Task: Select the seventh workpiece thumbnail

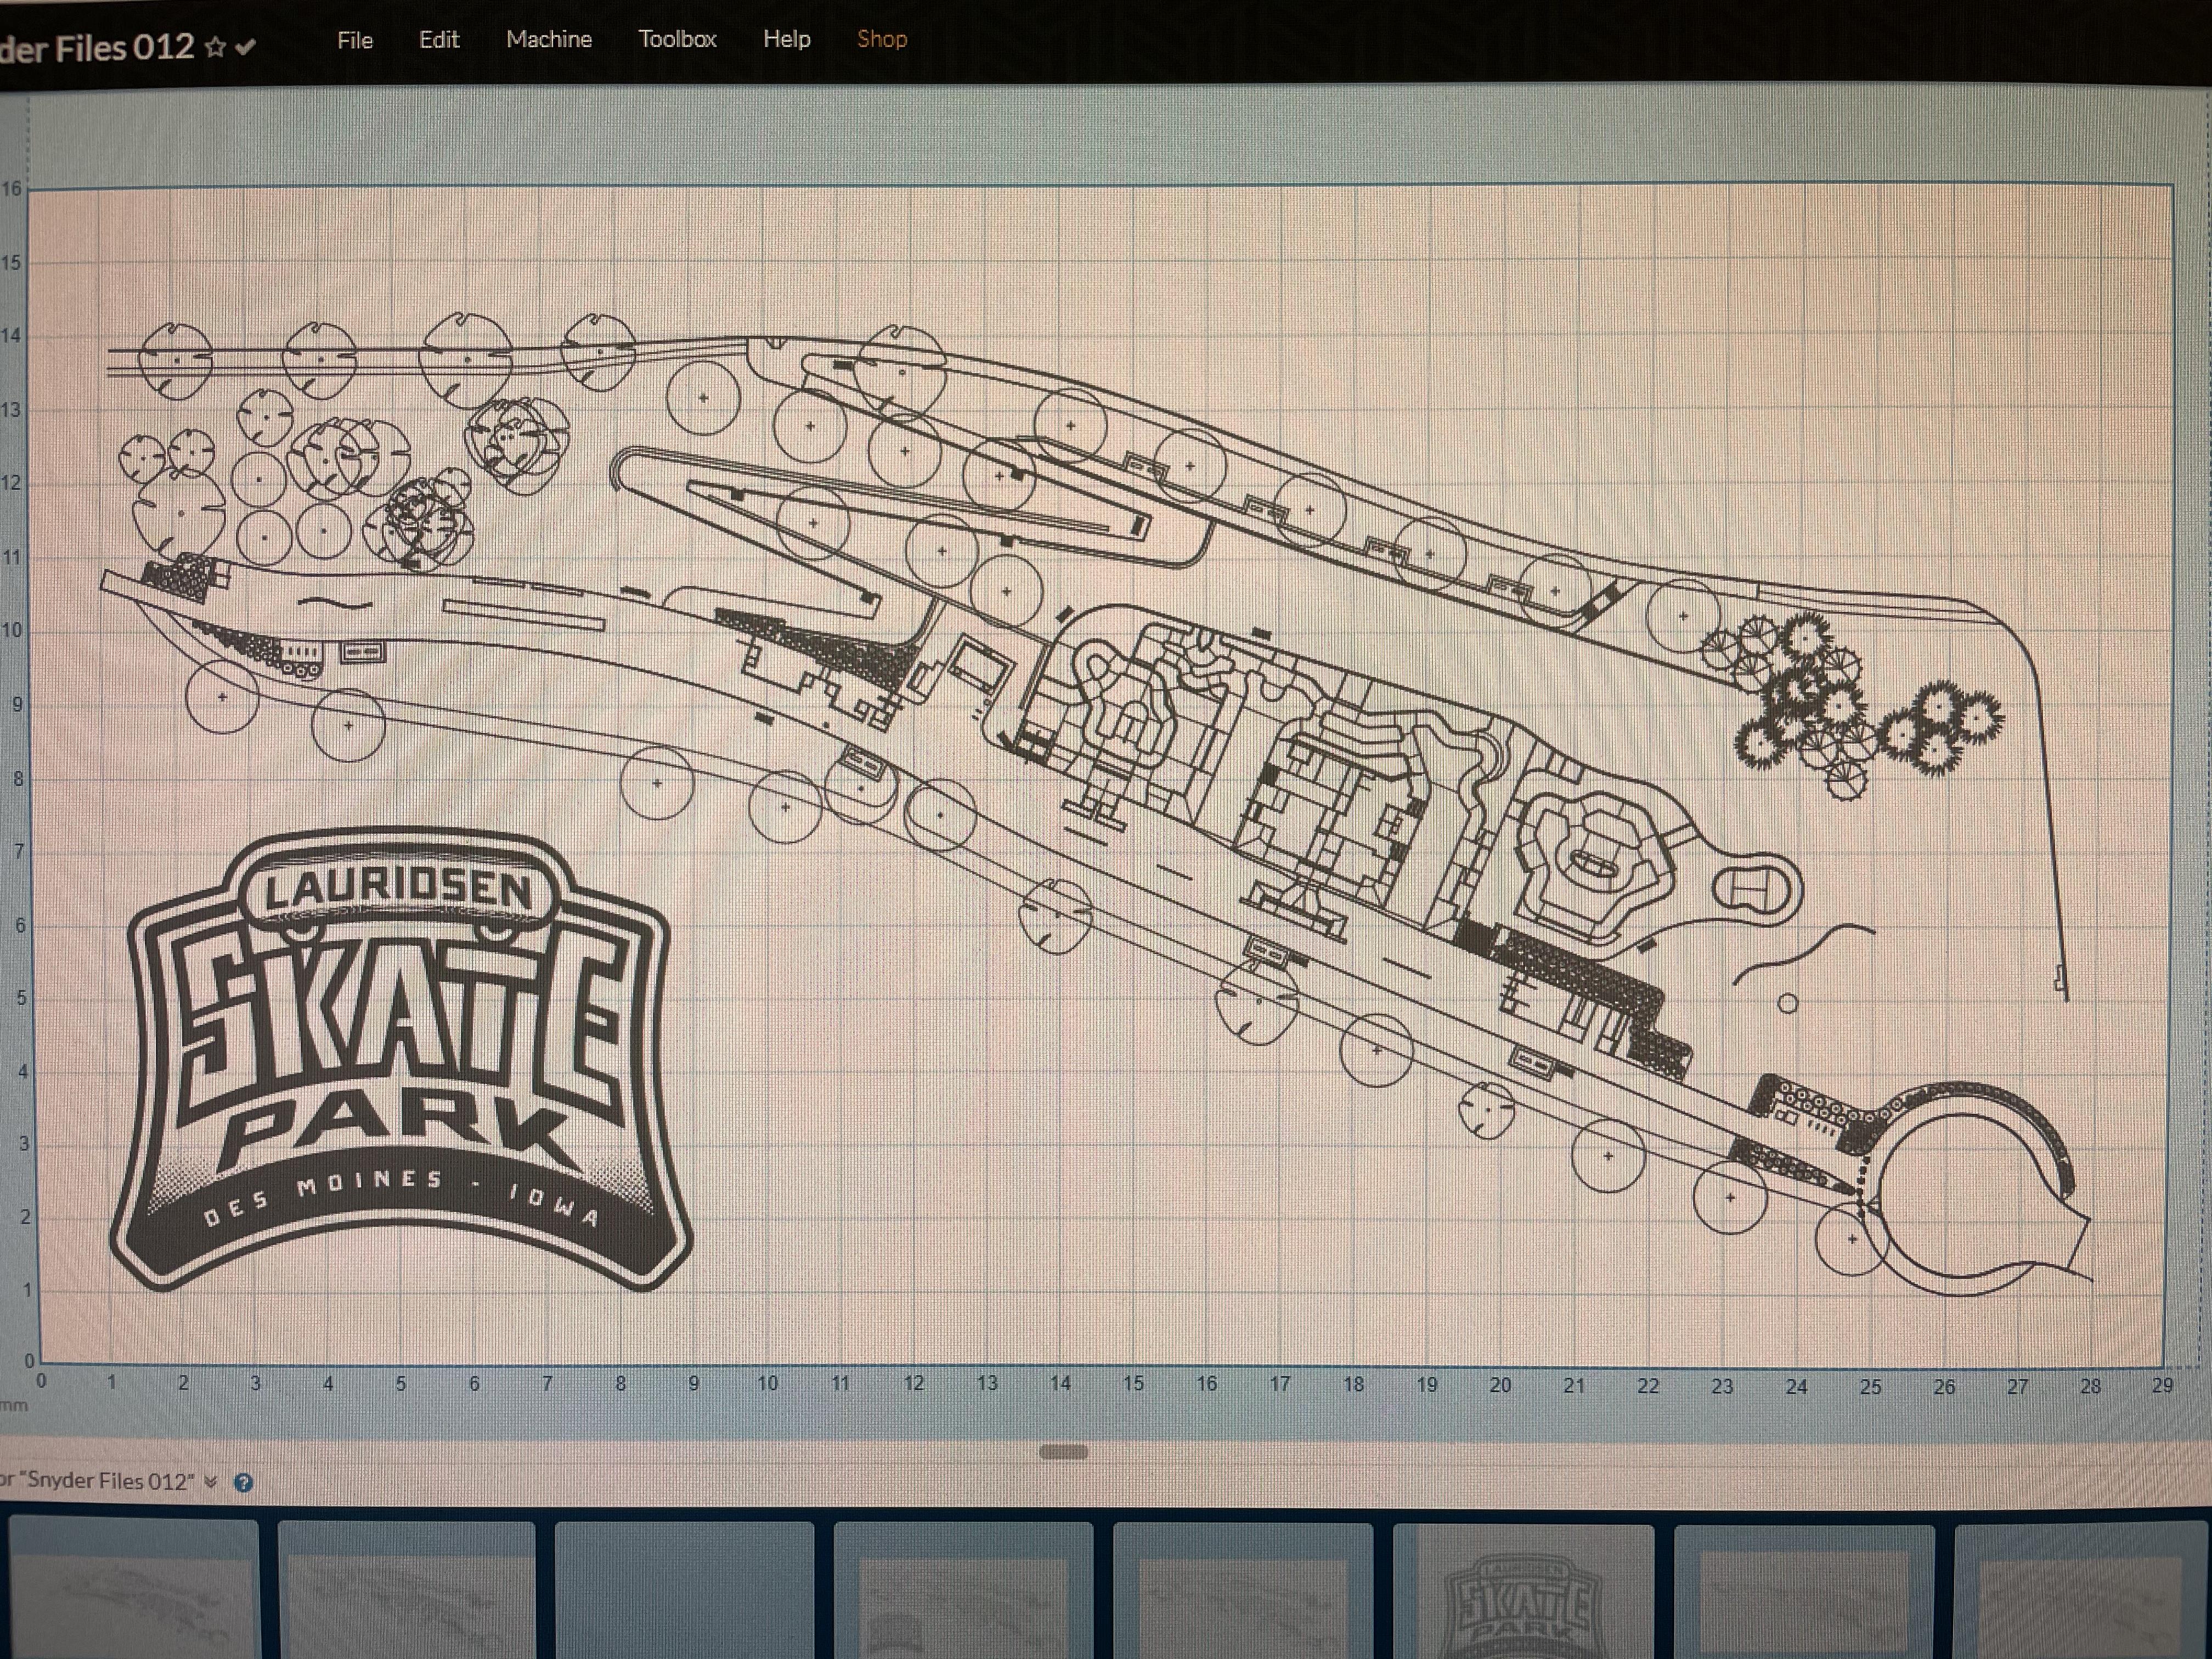Action: 1804,1590
